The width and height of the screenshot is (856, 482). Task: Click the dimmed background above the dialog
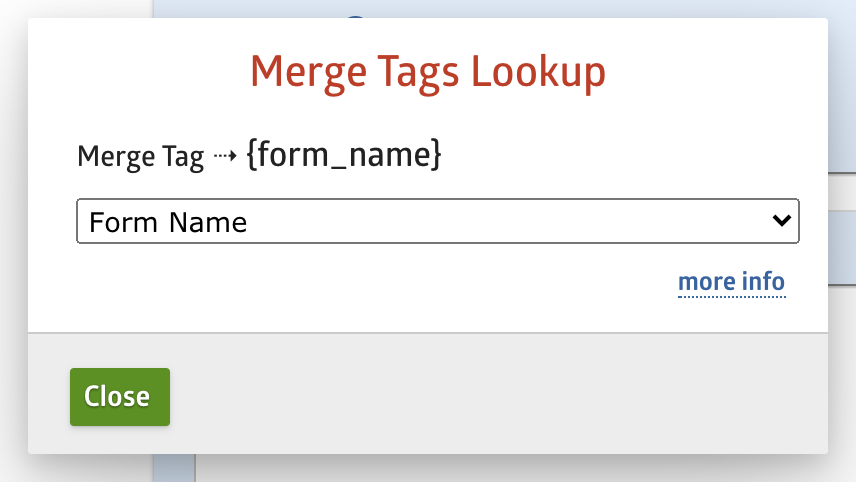(x=500, y=8)
